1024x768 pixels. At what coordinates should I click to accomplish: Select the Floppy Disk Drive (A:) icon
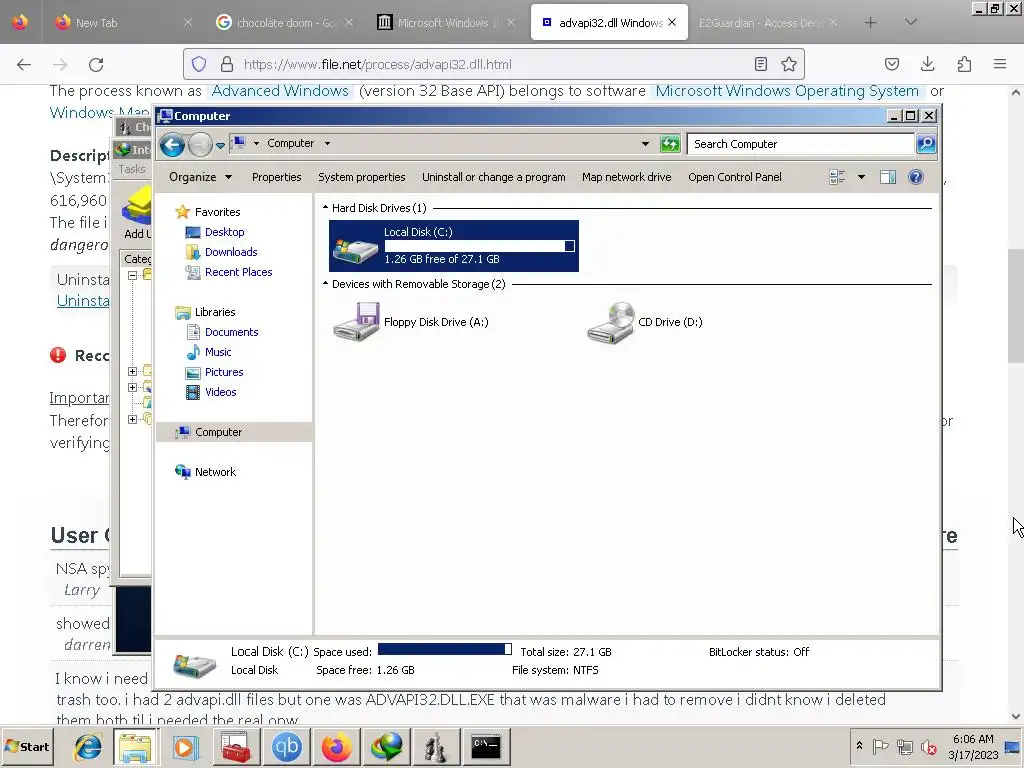357,321
